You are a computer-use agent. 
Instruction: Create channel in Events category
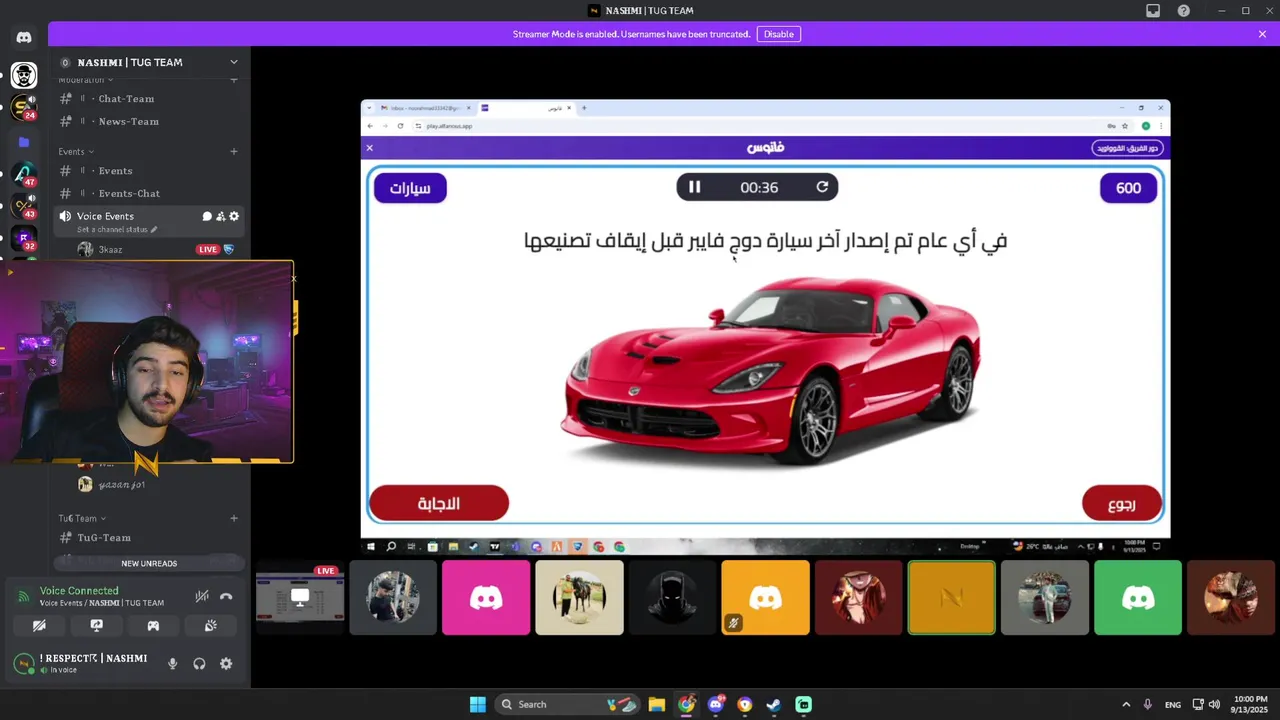[234, 152]
